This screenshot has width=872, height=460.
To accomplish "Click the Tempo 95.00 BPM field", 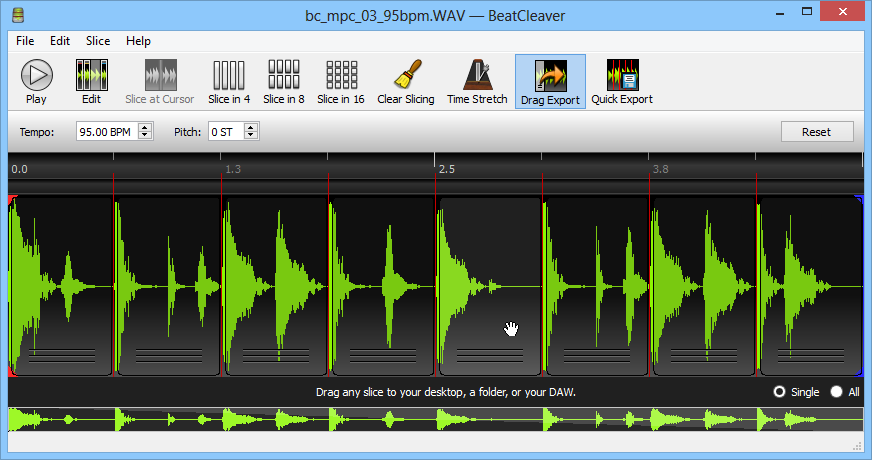I will 107,132.
